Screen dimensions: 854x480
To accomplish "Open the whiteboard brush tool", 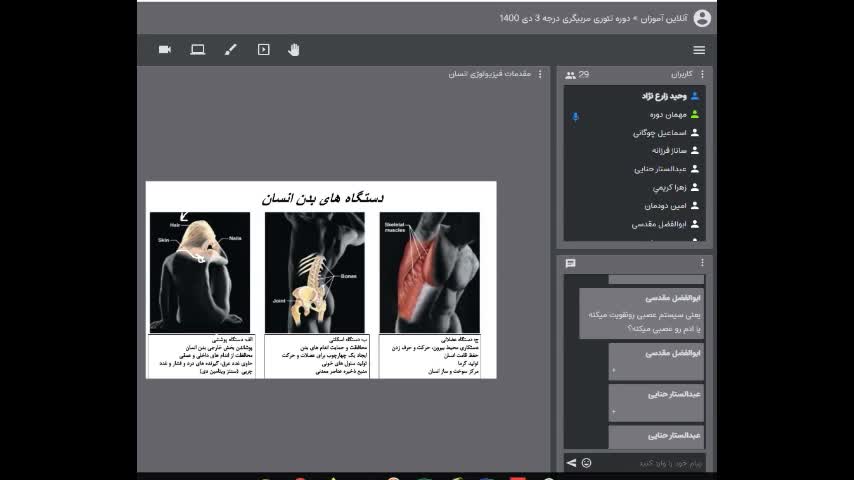I will point(230,49).
